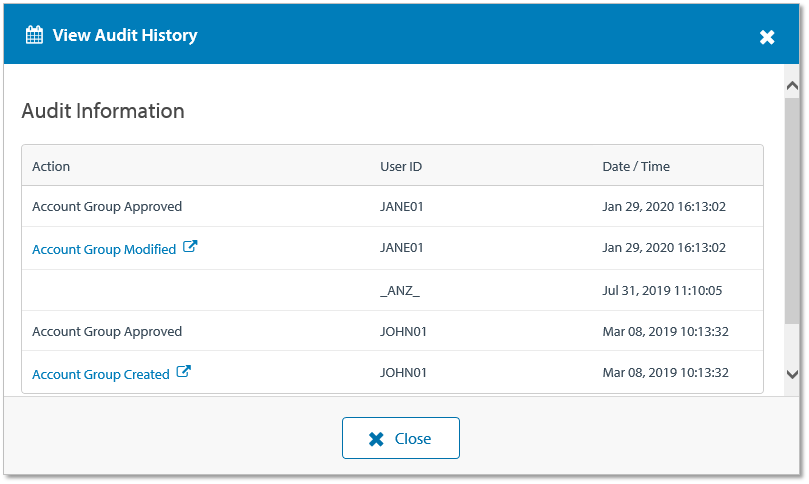
Task: Open external link icon beside Account Group Modified
Action: tap(190, 248)
